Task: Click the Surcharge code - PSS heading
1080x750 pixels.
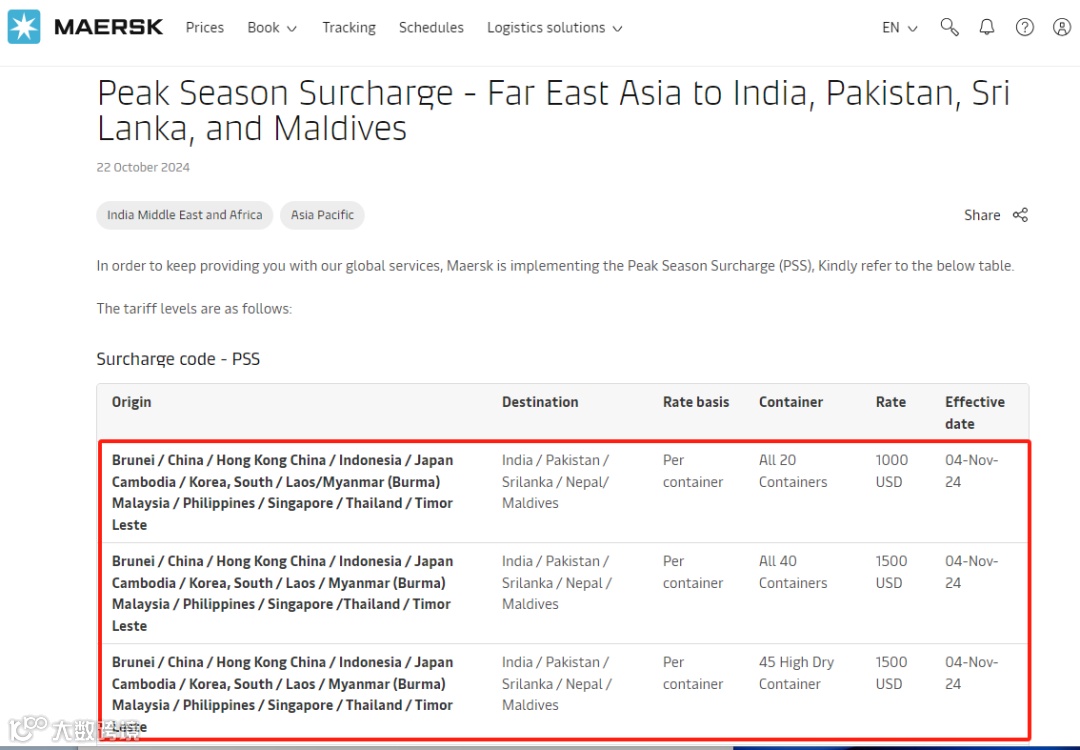Action: click(178, 359)
